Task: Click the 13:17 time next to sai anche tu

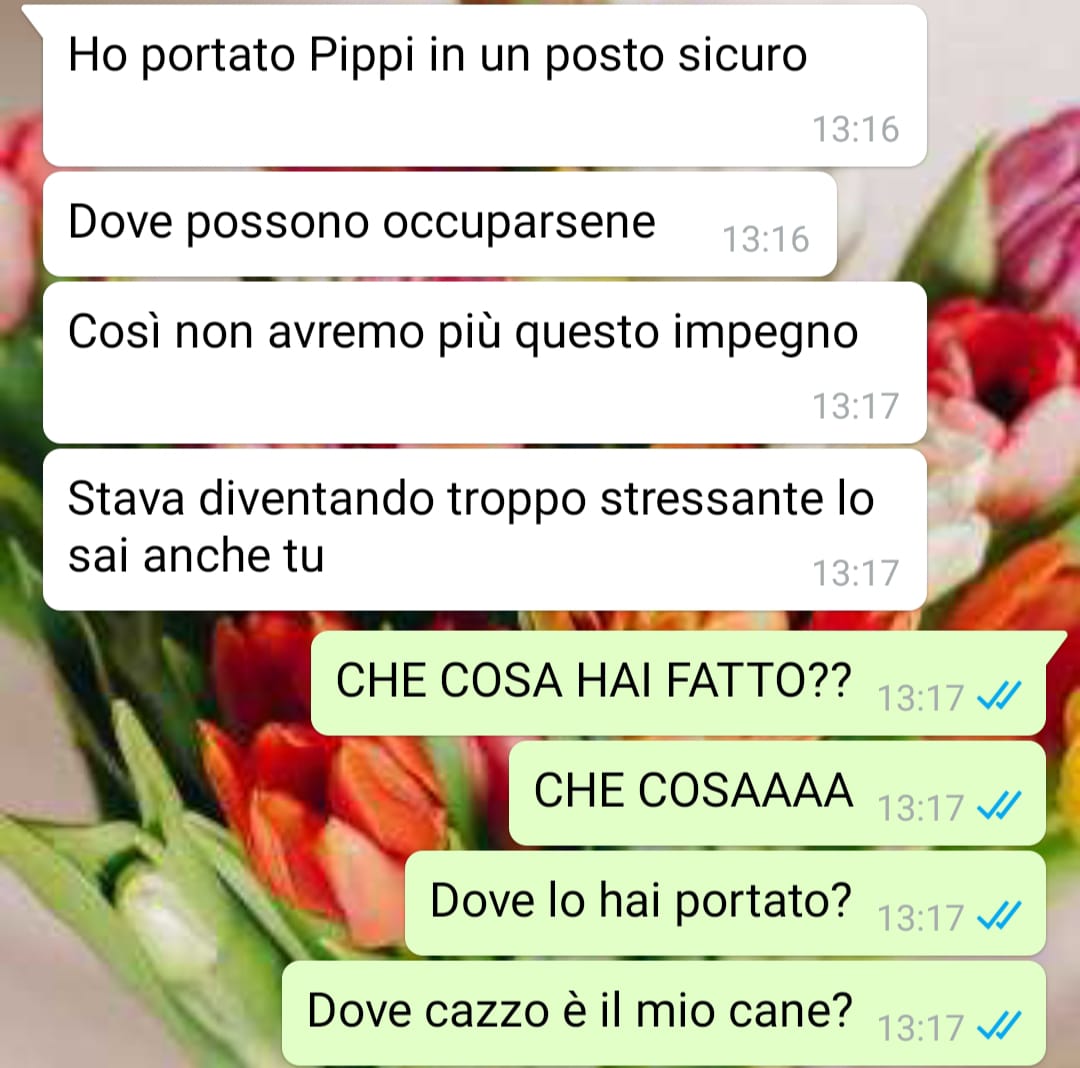Action: [x=855, y=573]
